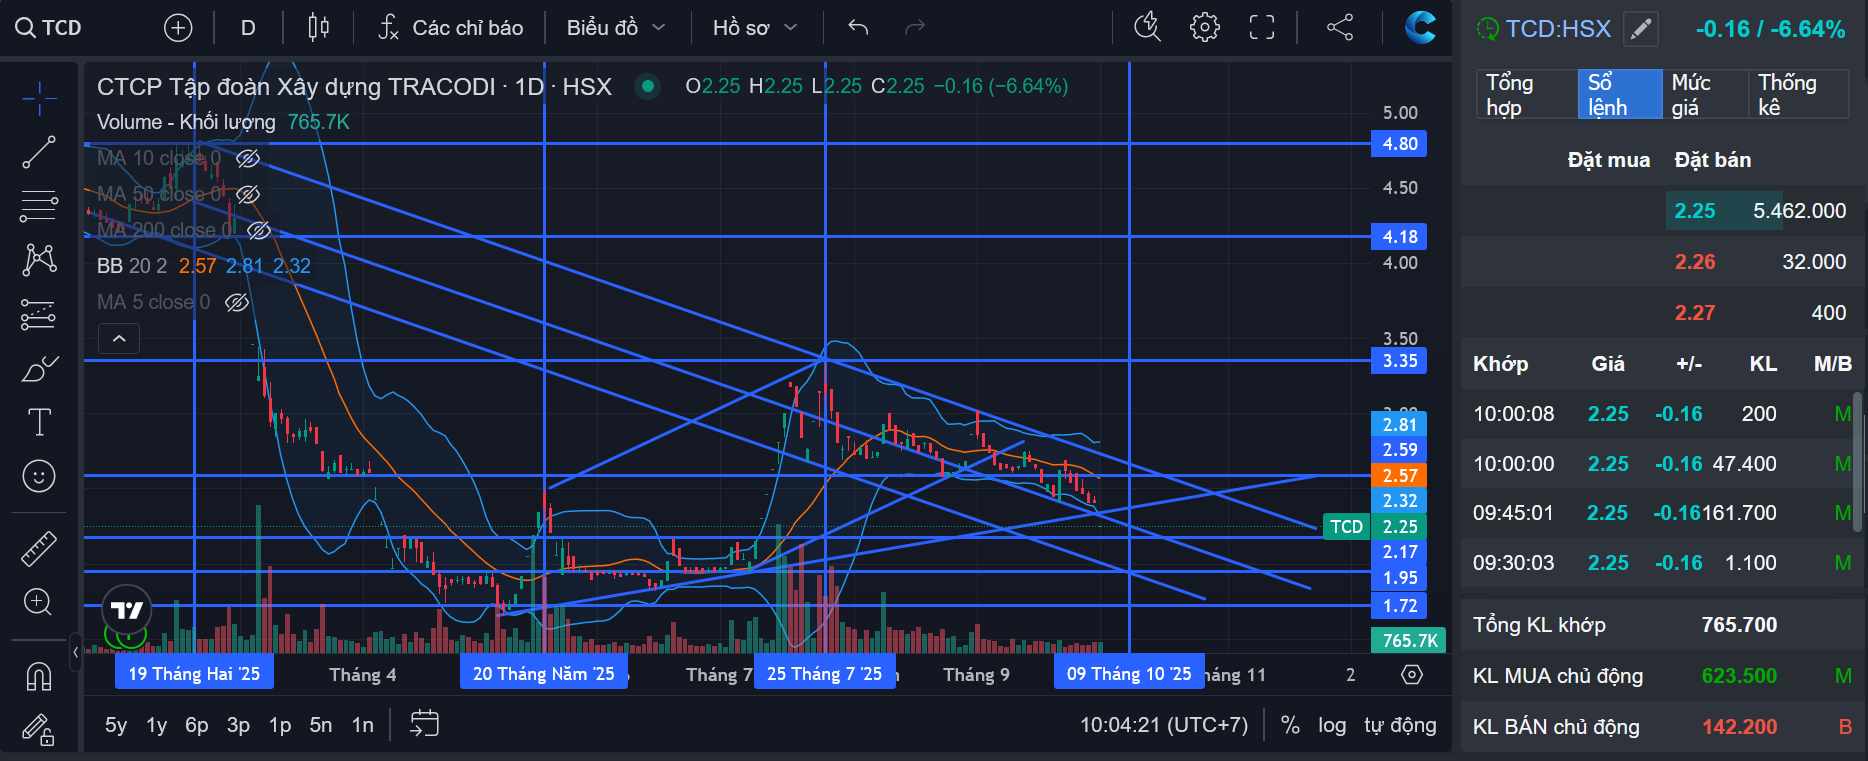Expand the Hồ sơ dropdown
Screen dimensions: 1868x761
click(x=755, y=28)
